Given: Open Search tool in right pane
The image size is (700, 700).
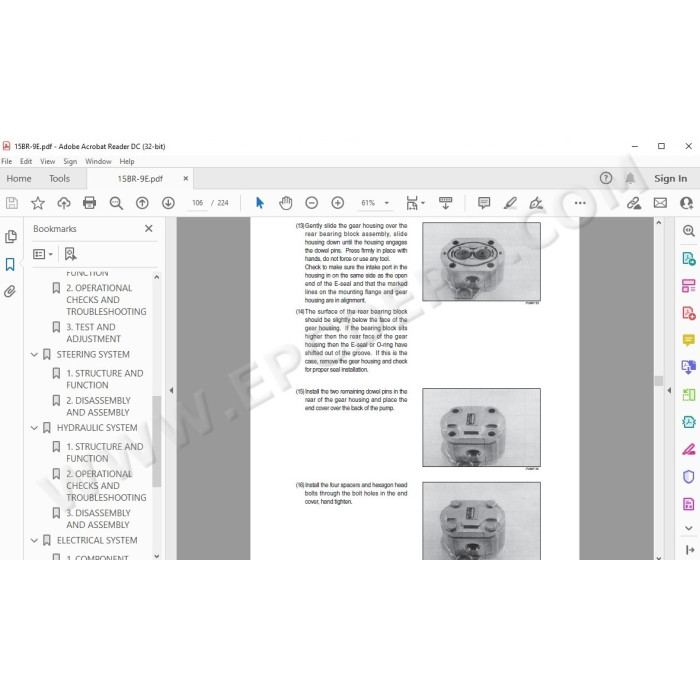Looking at the screenshot, I should 688,231.
